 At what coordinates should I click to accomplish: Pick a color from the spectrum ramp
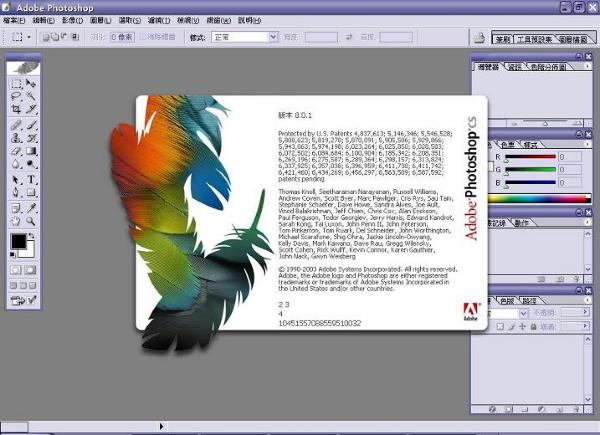pyautogui.click(x=539, y=198)
